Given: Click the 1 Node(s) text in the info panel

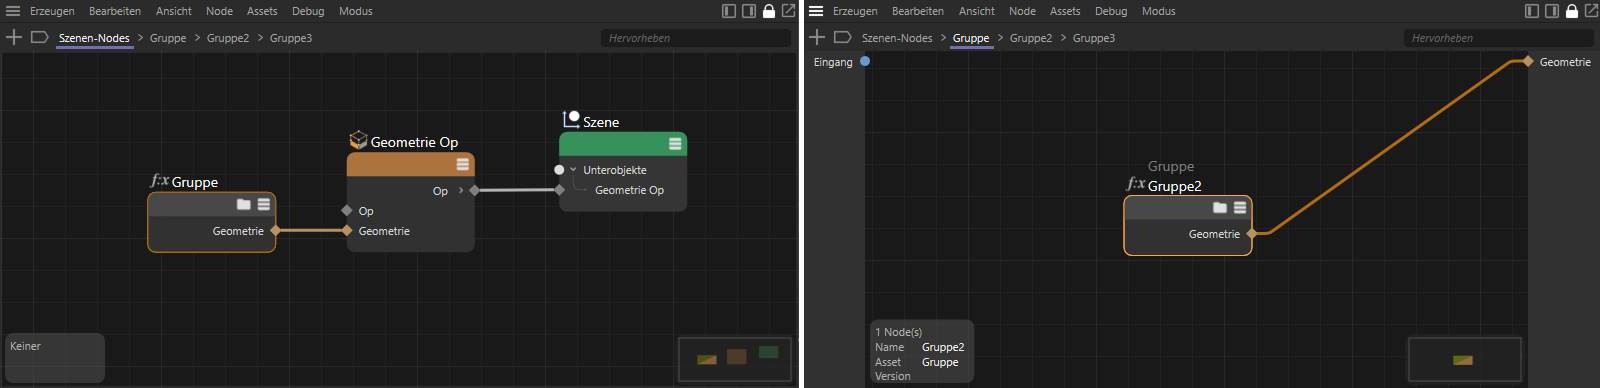Looking at the screenshot, I should [899, 332].
